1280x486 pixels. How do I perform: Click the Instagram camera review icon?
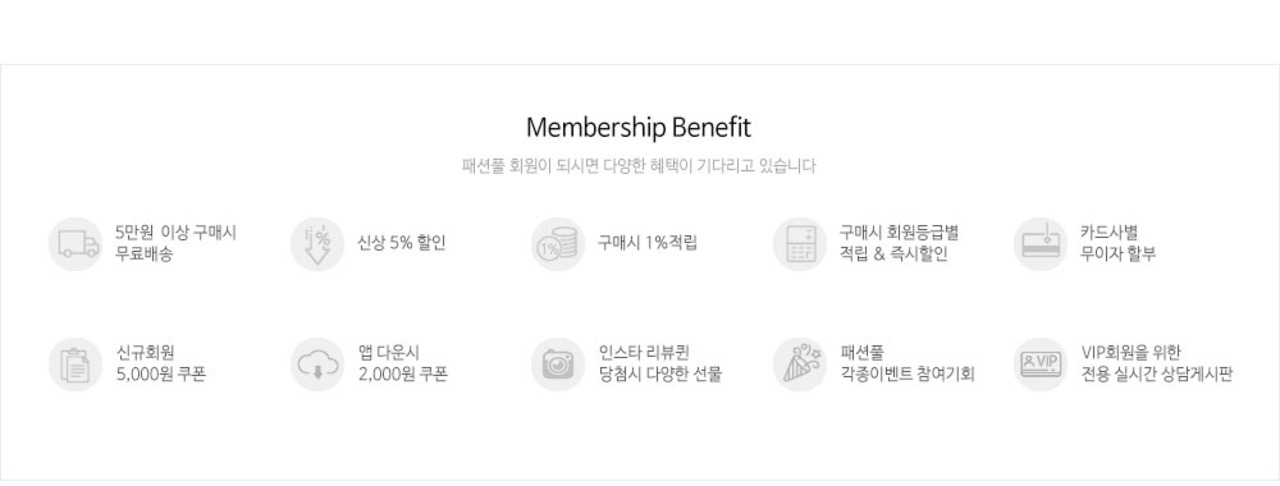pyautogui.click(x=558, y=364)
